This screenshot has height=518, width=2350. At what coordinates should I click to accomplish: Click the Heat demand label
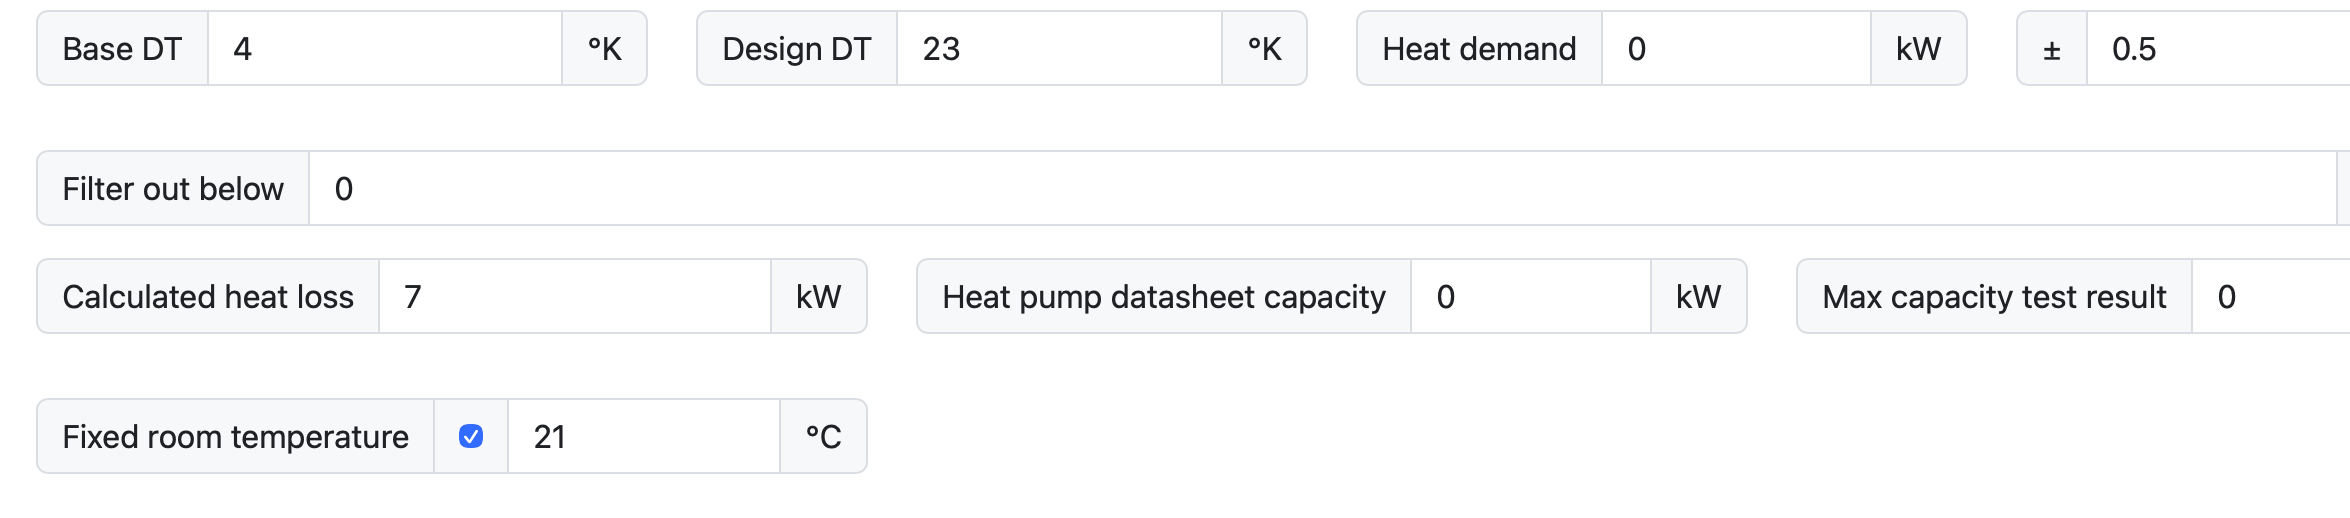point(1479,49)
